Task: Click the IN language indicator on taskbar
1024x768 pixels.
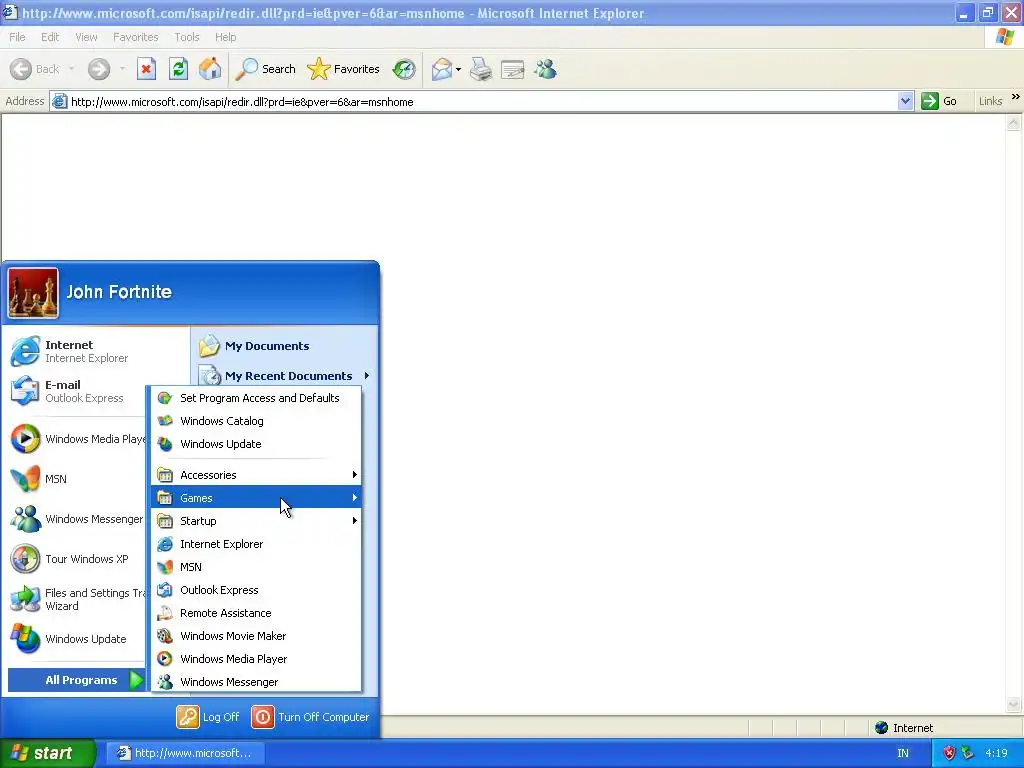Action: pos(903,753)
